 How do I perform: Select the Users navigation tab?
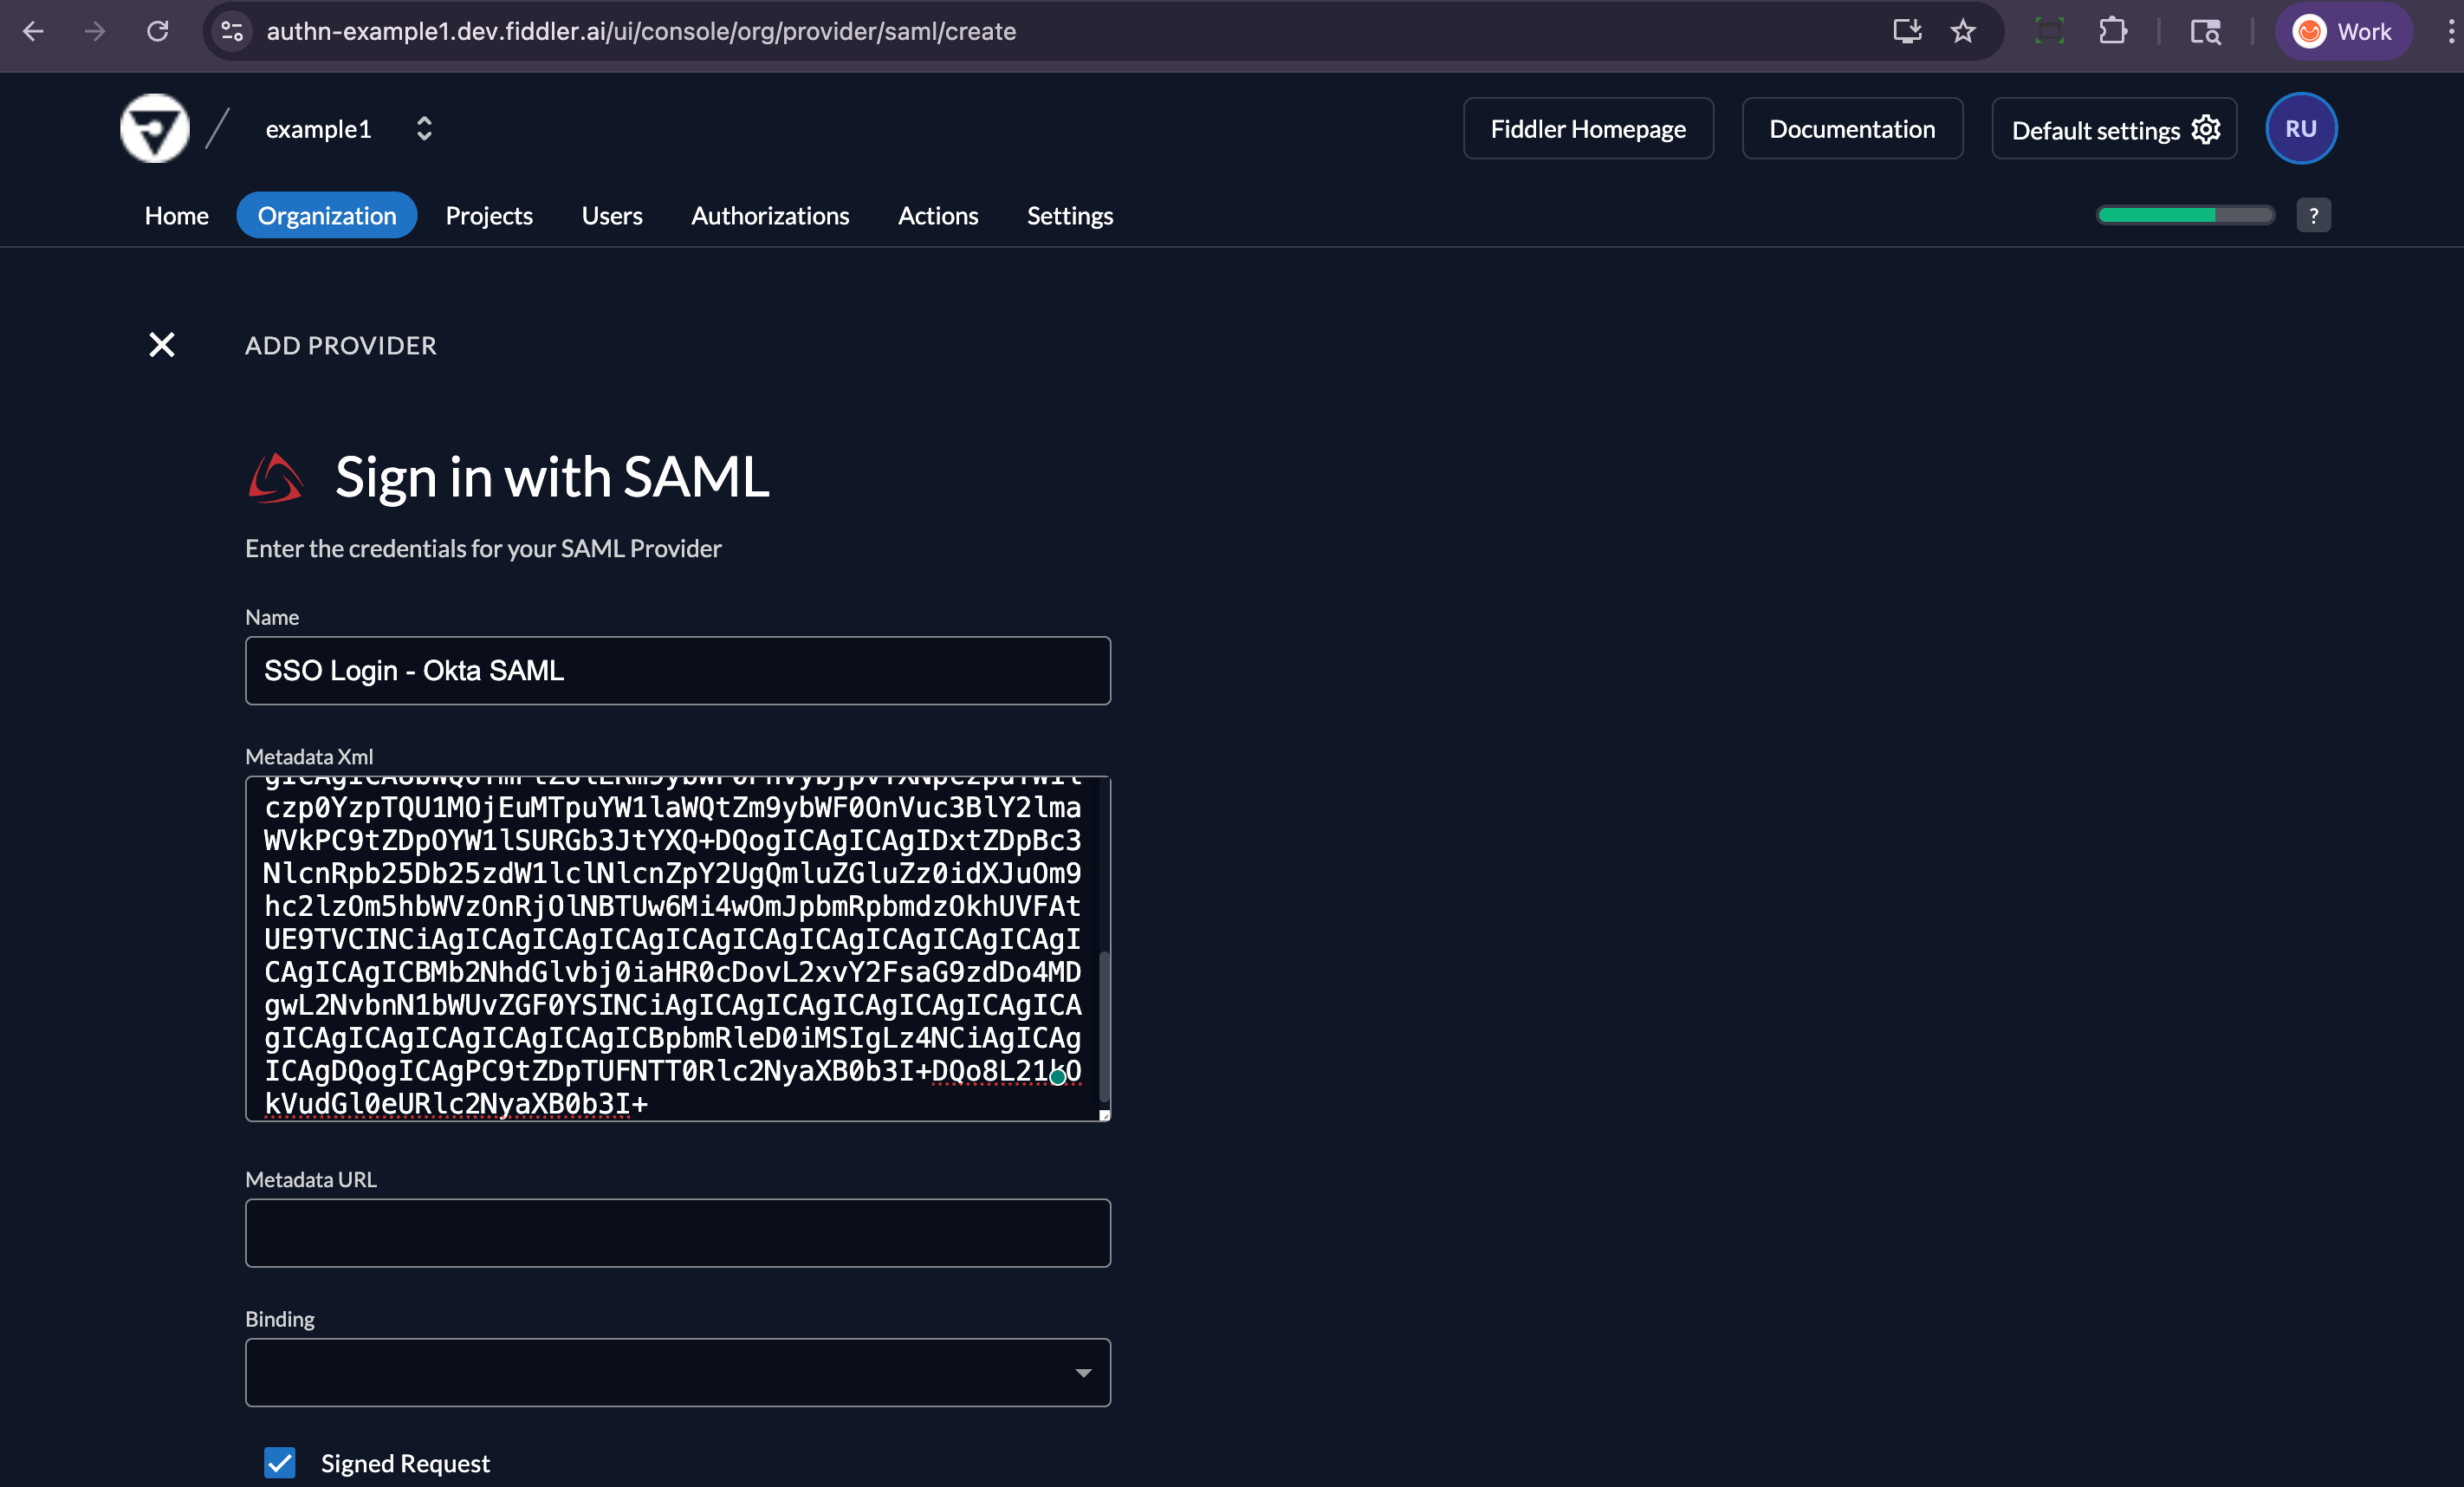(611, 215)
